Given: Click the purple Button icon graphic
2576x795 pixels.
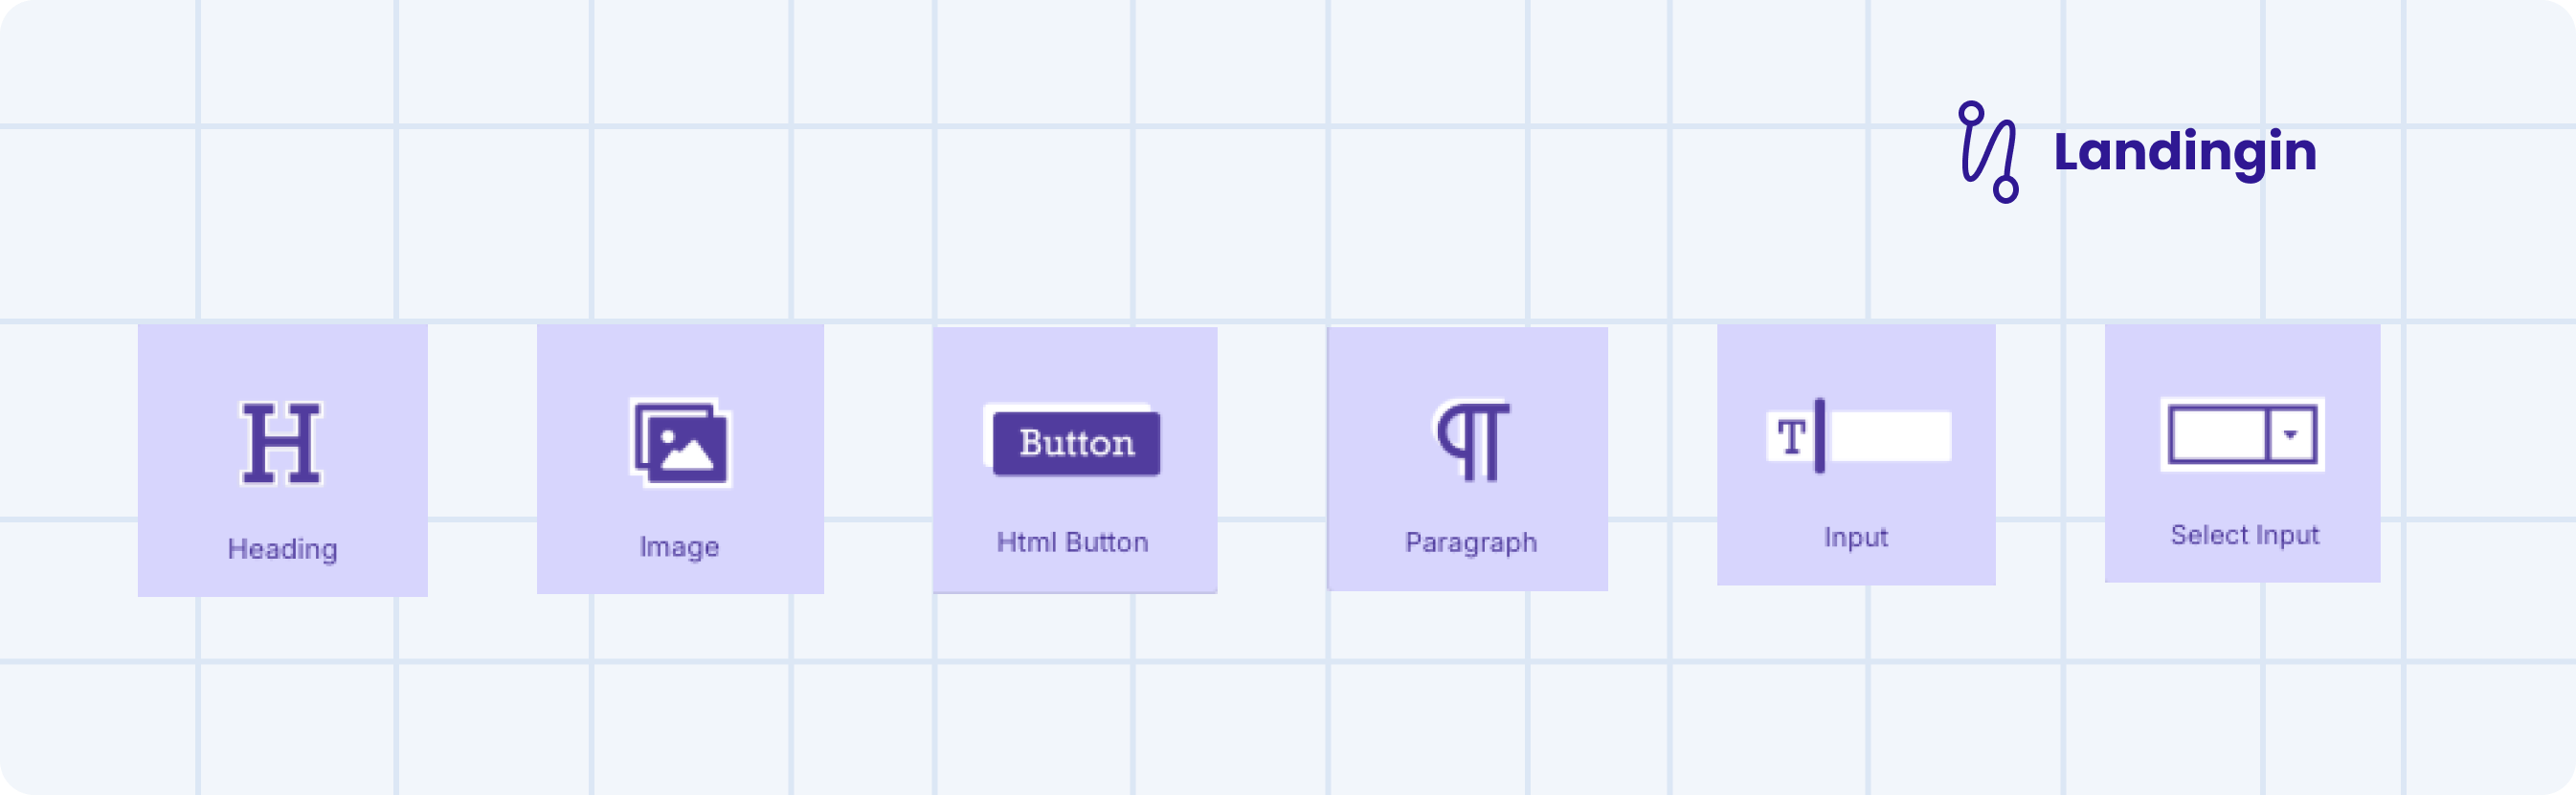Looking at the screenshot, I should click(x=1073, y=441).
